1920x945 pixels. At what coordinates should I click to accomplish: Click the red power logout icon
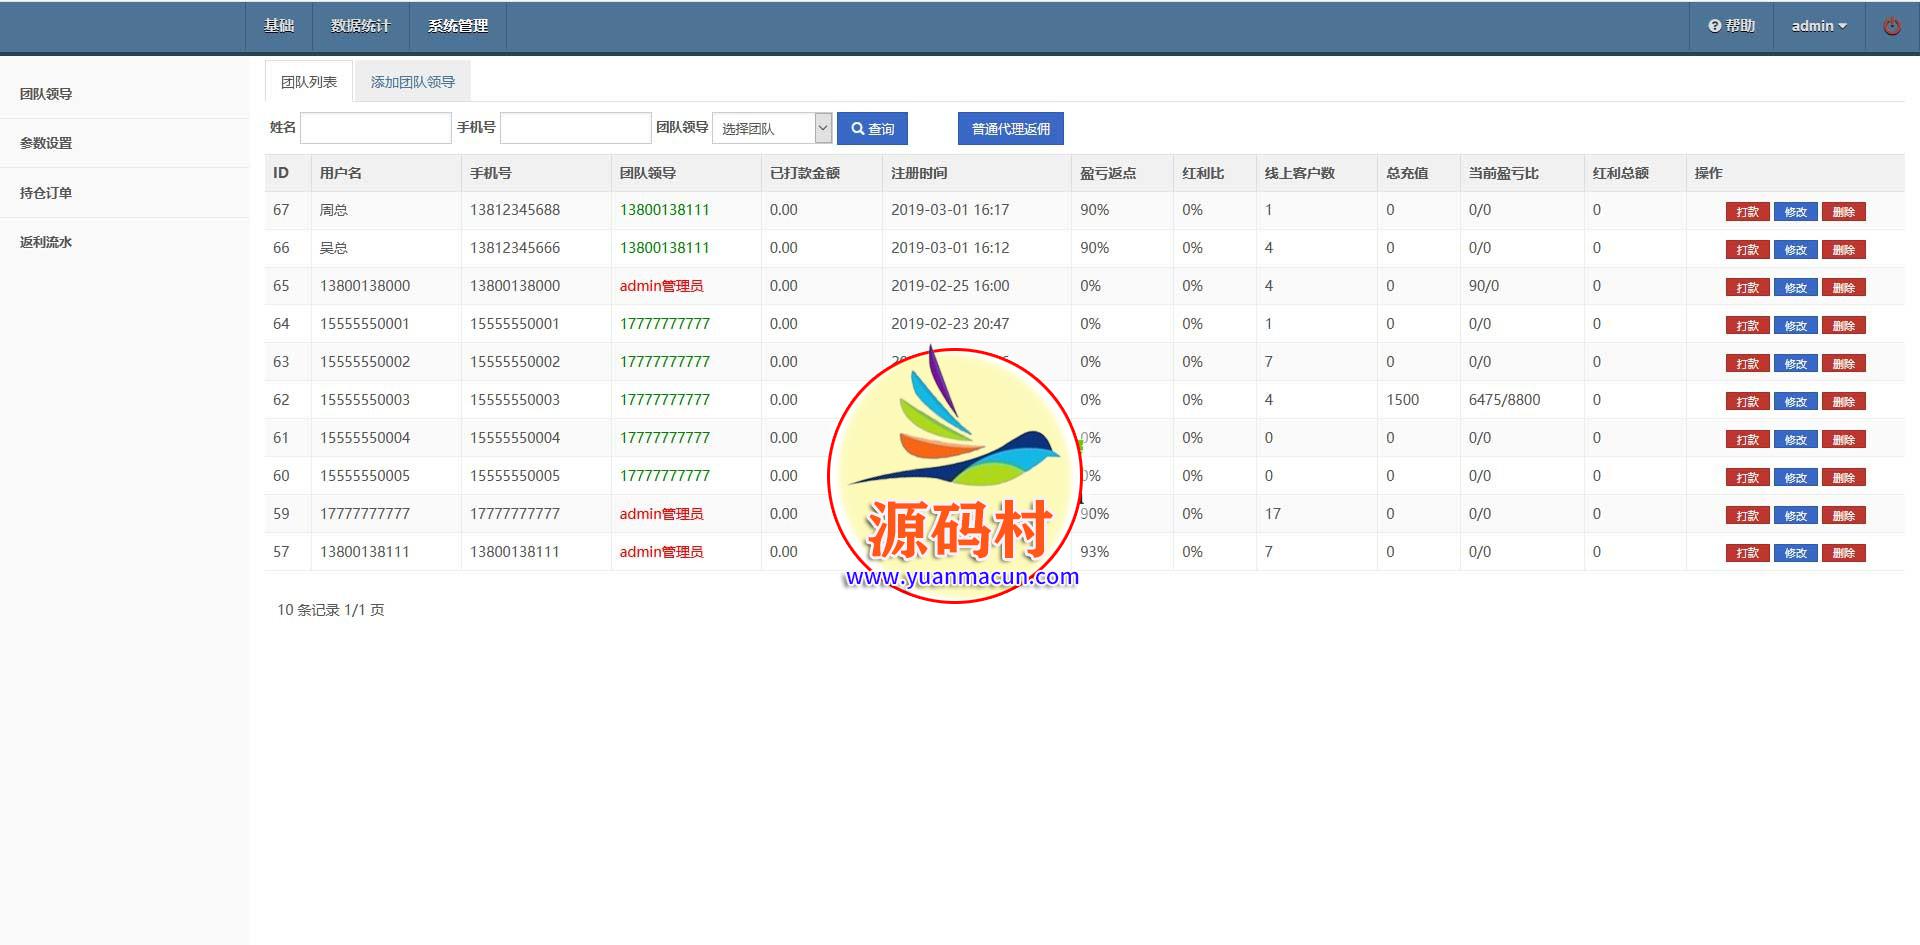click(1891, 27)
